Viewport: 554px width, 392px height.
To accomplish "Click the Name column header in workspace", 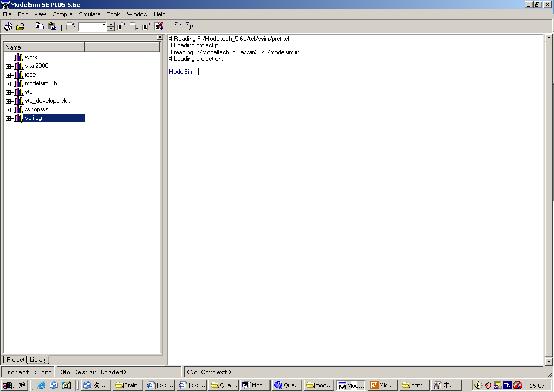I will point(44,47).
